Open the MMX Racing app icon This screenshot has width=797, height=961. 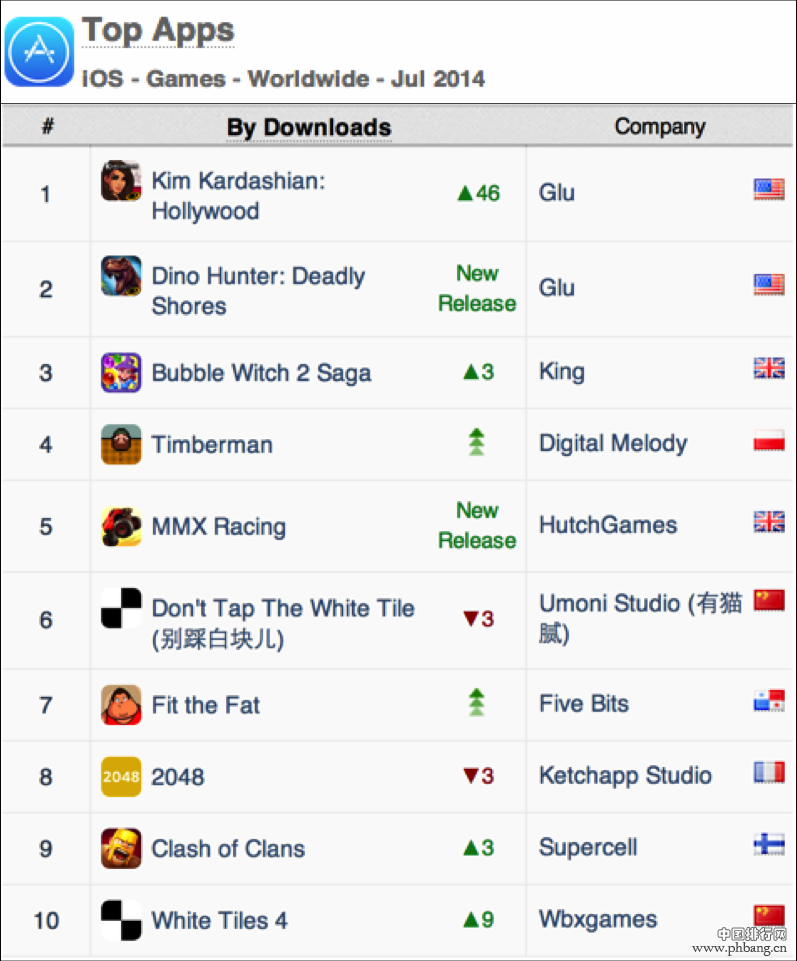tap(121, 527)
